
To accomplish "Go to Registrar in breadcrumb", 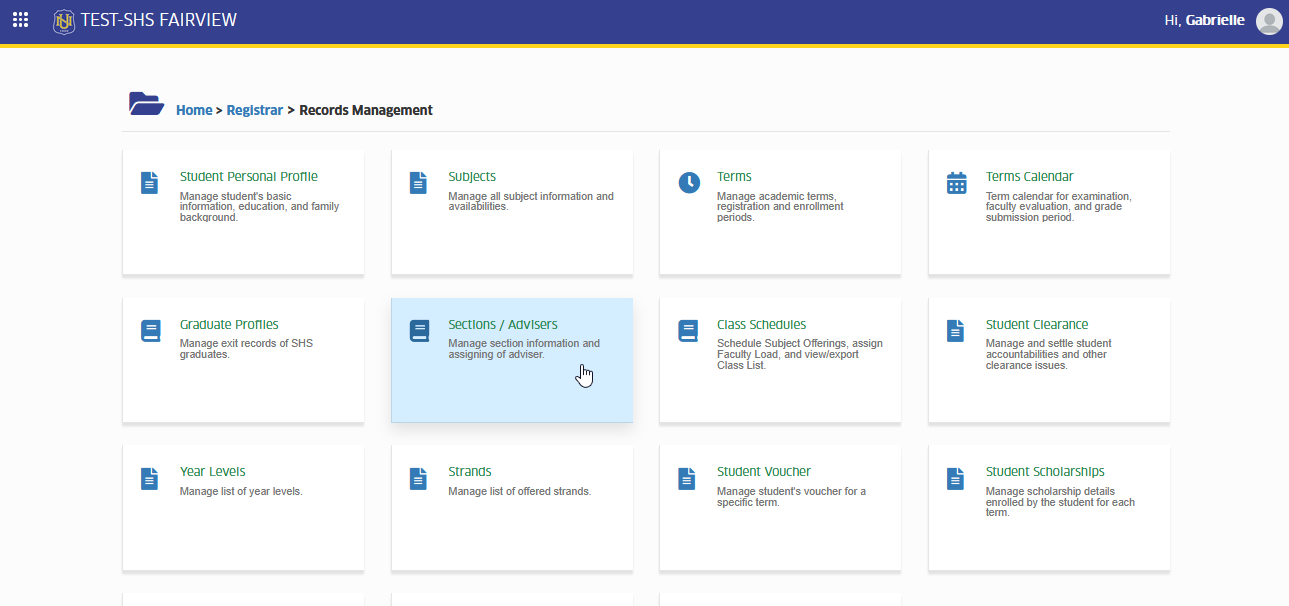I will [x=255, y=110].
